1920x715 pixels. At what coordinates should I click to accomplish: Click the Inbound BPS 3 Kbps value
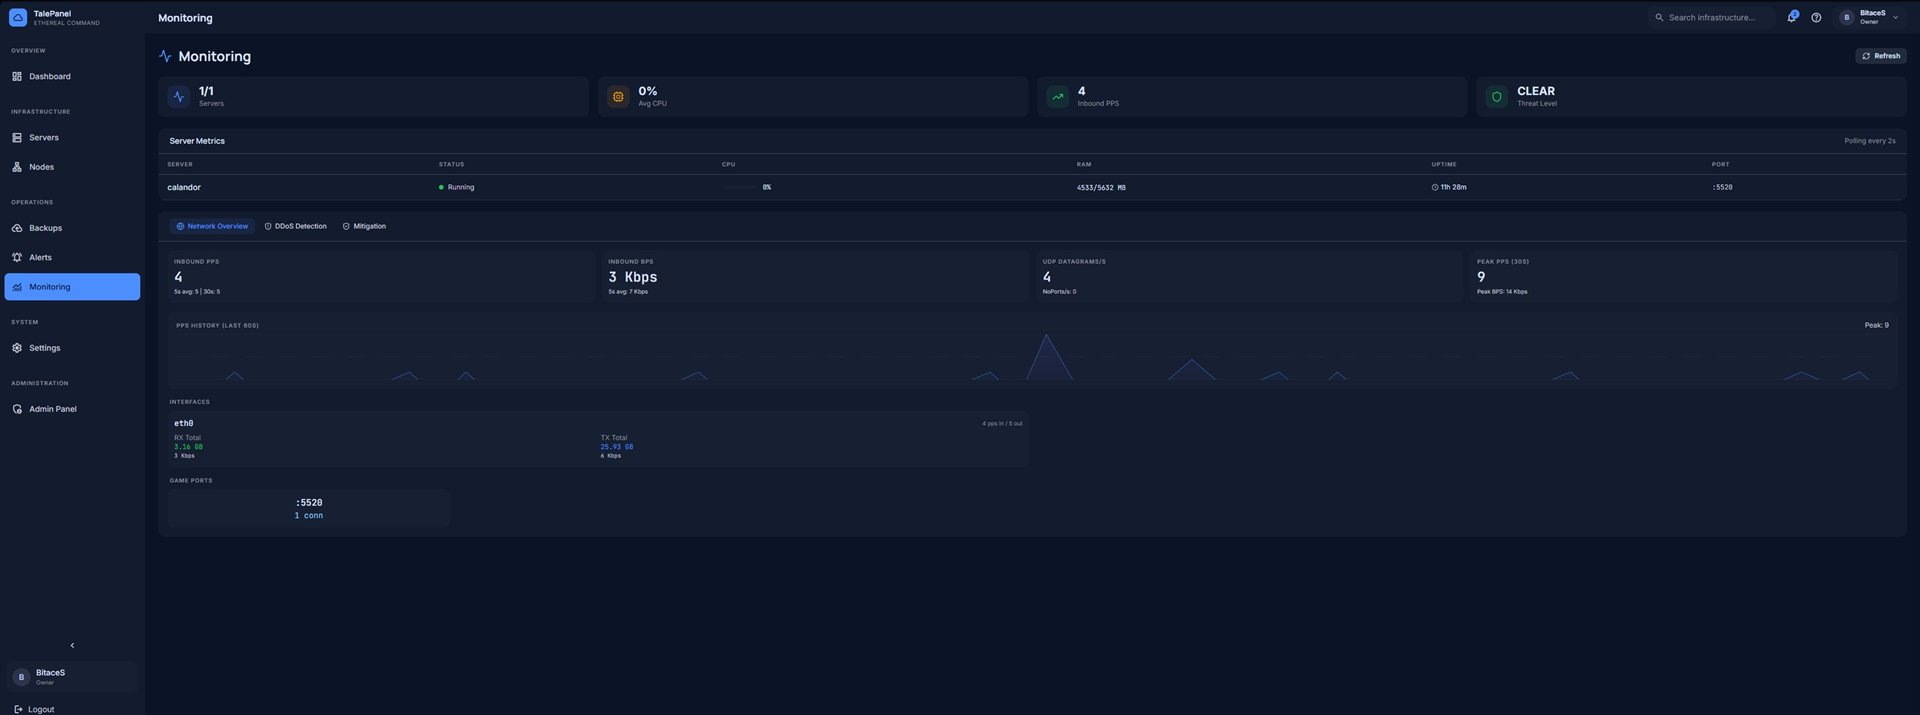[x=633, y=277]
